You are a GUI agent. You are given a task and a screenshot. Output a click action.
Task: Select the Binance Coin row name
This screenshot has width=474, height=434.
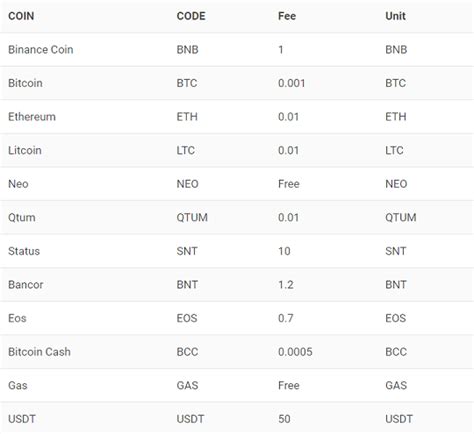pyautogui.click(x=41, y=50)
